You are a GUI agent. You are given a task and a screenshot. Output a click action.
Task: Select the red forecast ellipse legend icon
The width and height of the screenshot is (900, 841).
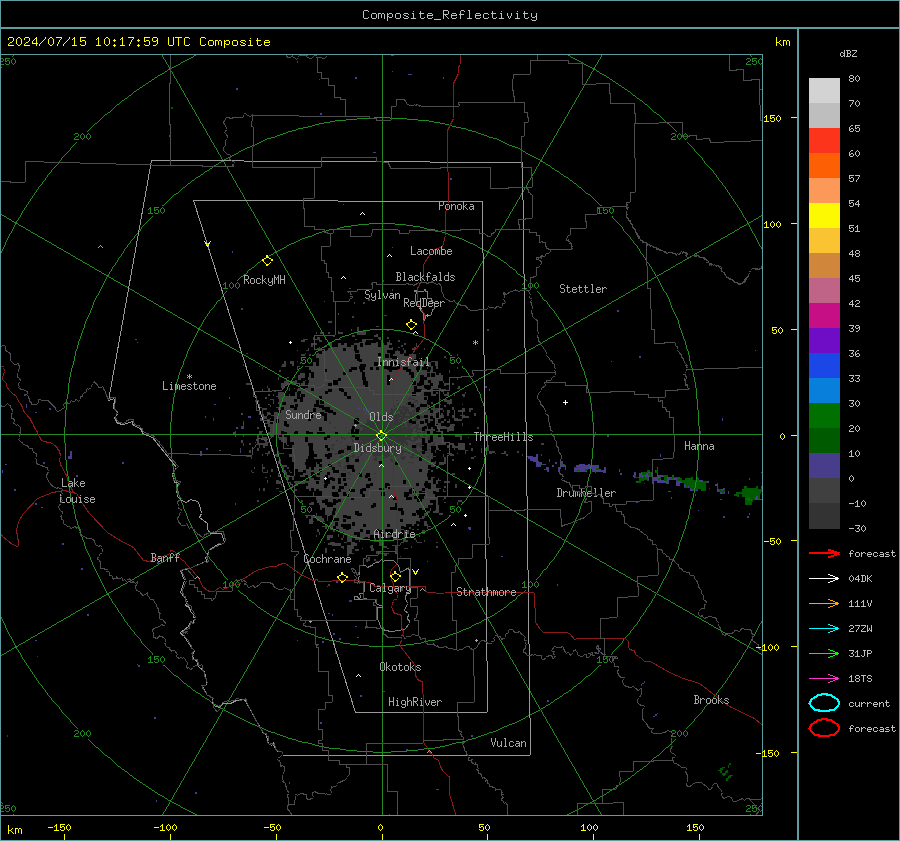[824, 728]
